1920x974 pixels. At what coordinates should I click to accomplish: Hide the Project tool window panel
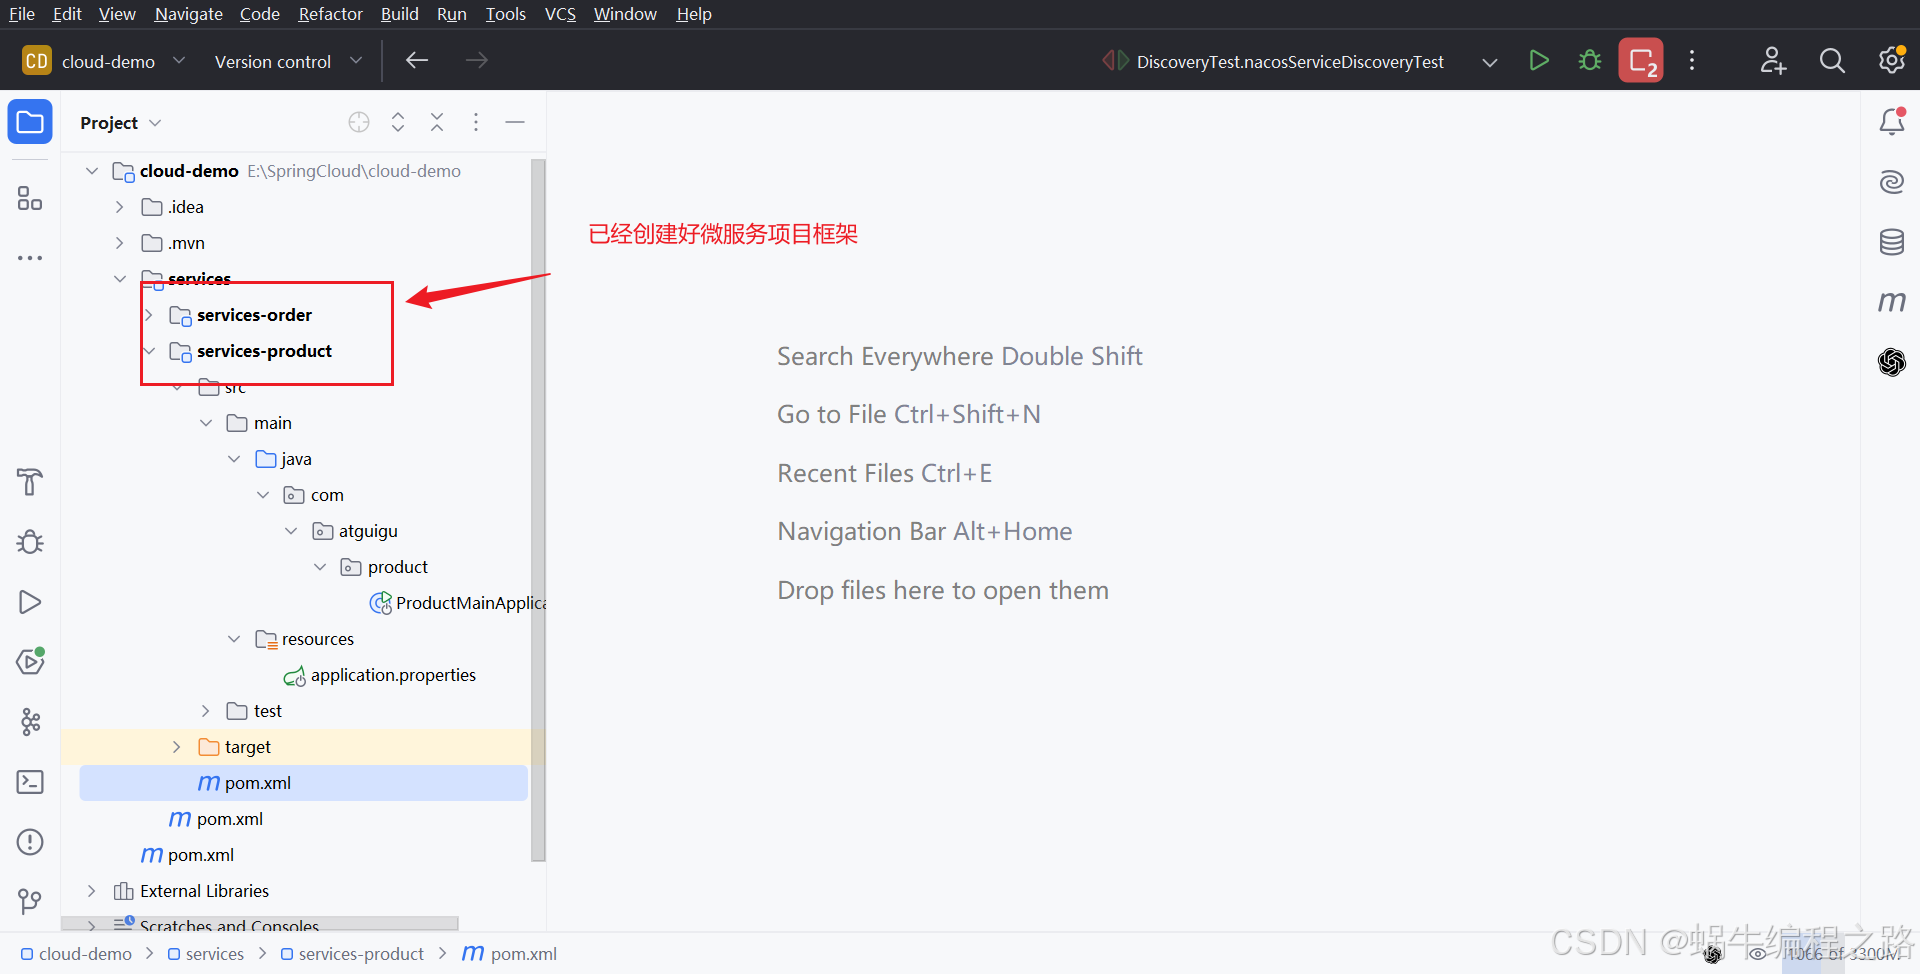click(515, 122)
